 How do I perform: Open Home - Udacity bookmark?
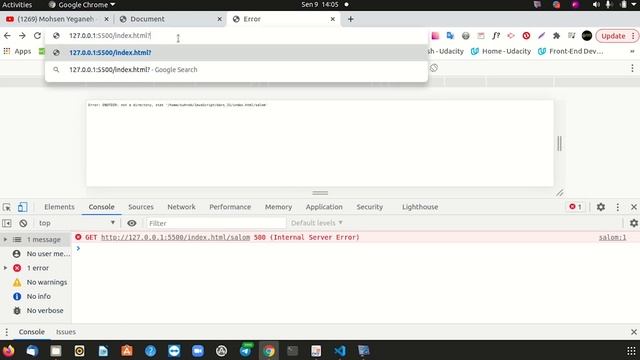(x=501, y=51)
